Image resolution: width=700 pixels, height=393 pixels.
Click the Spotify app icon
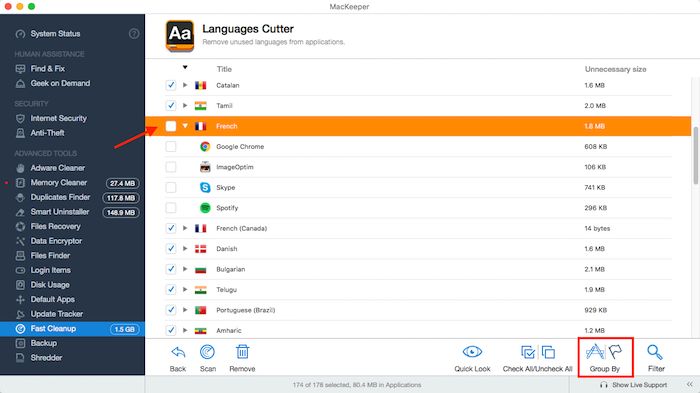point(205,208)
